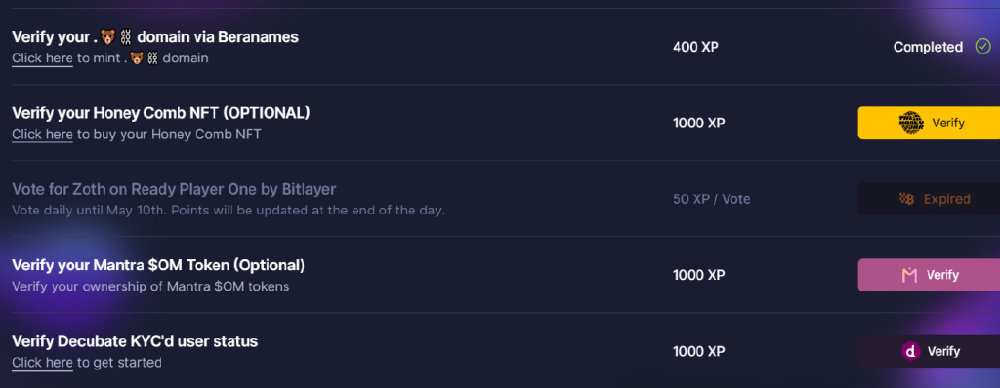This screenshot has width=1000, height=388.
Task: Select the Completed status label
Action: [x=928, y=47]
